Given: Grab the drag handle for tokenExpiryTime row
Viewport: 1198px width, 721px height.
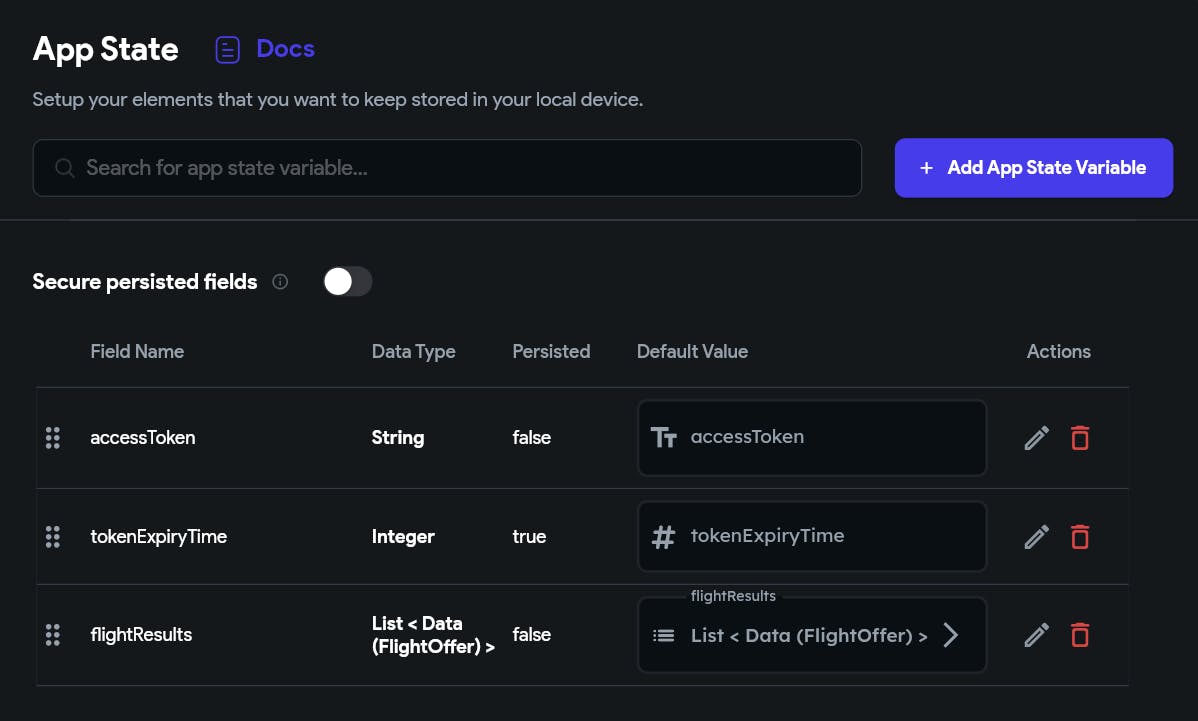Looking at the screenshot, I should tap(53, 537).
